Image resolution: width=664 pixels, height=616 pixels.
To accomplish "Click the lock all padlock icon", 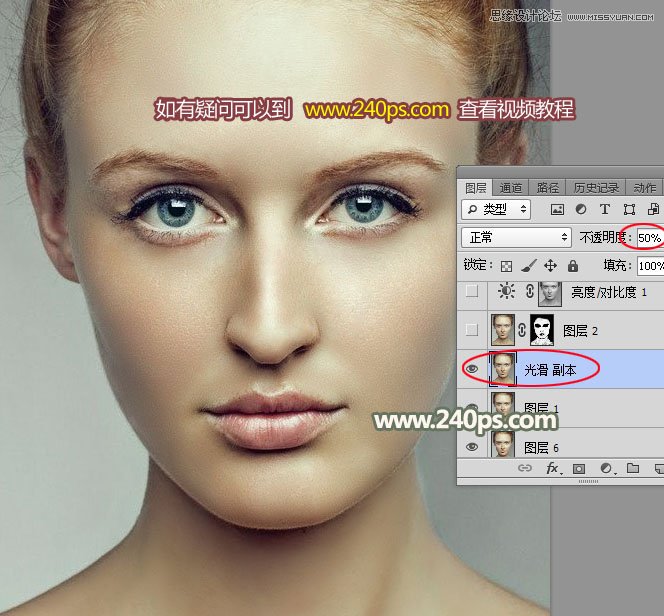I will pyautogui.click(x=573, y=266).
